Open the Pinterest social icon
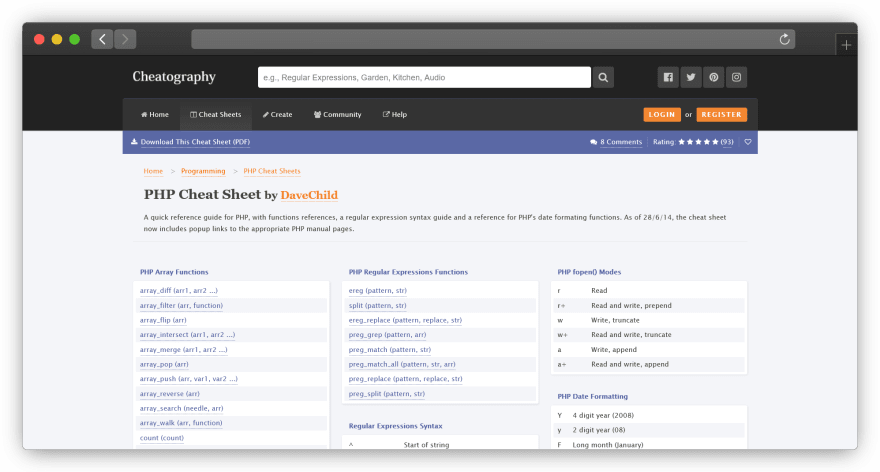 [x=713, y=77]
